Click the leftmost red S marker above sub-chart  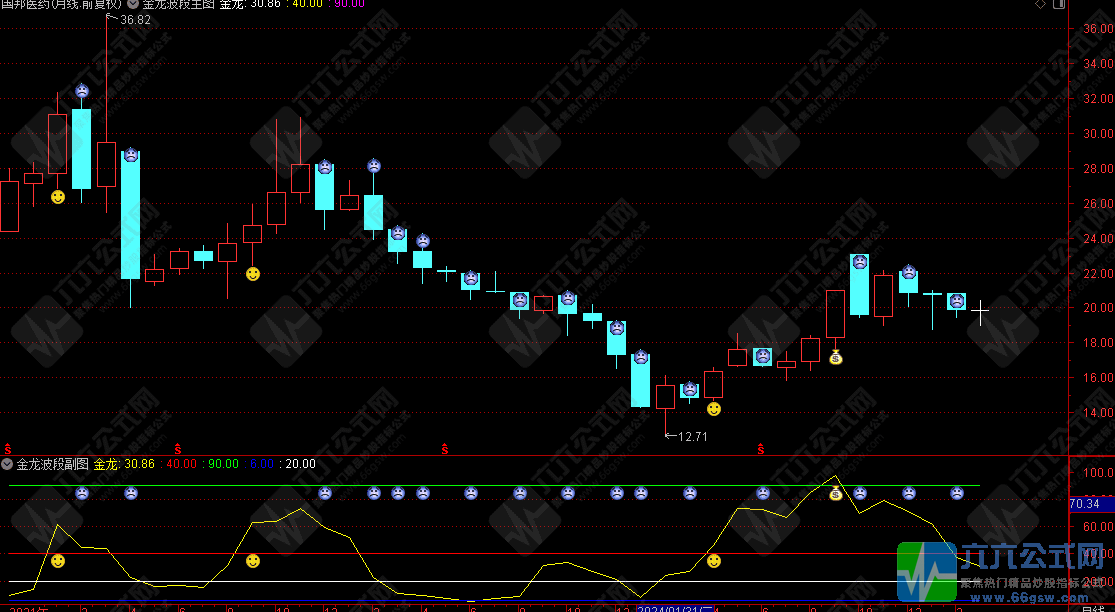[8, 448]
